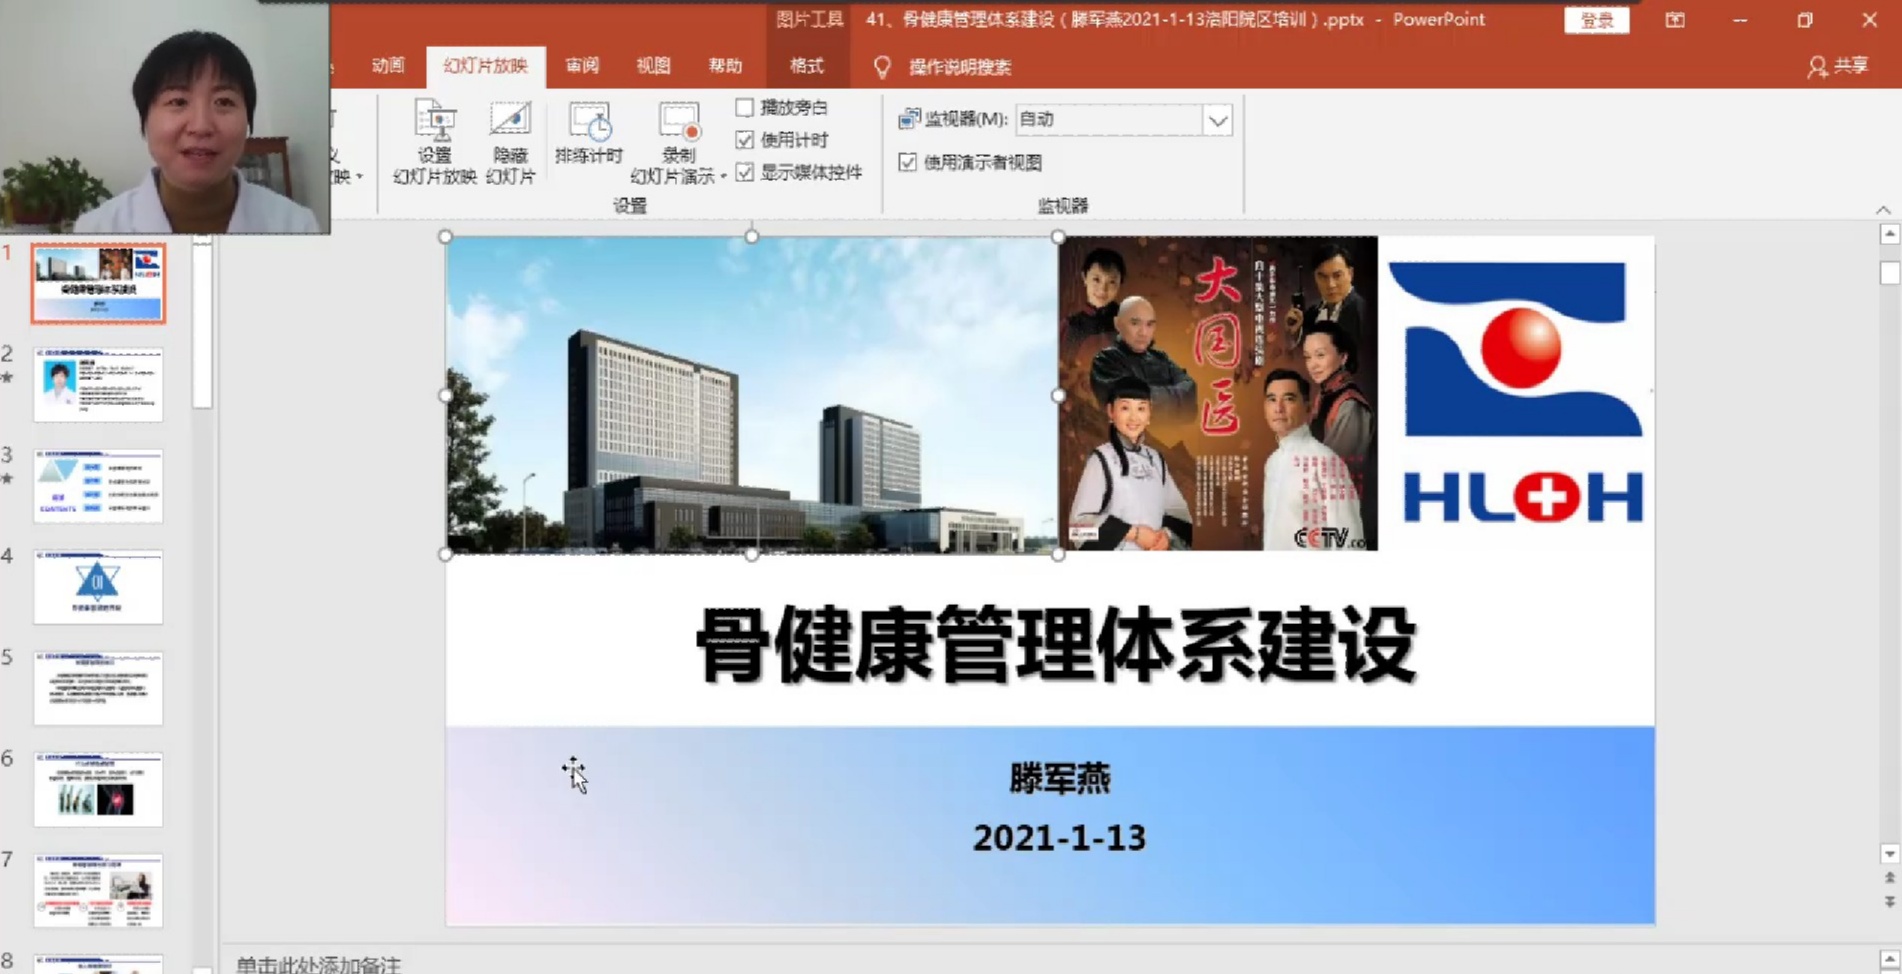This screenshot has width=1902, height=974.
Task: Click the Share (共享) person icon
Action: click(1817, 67)
